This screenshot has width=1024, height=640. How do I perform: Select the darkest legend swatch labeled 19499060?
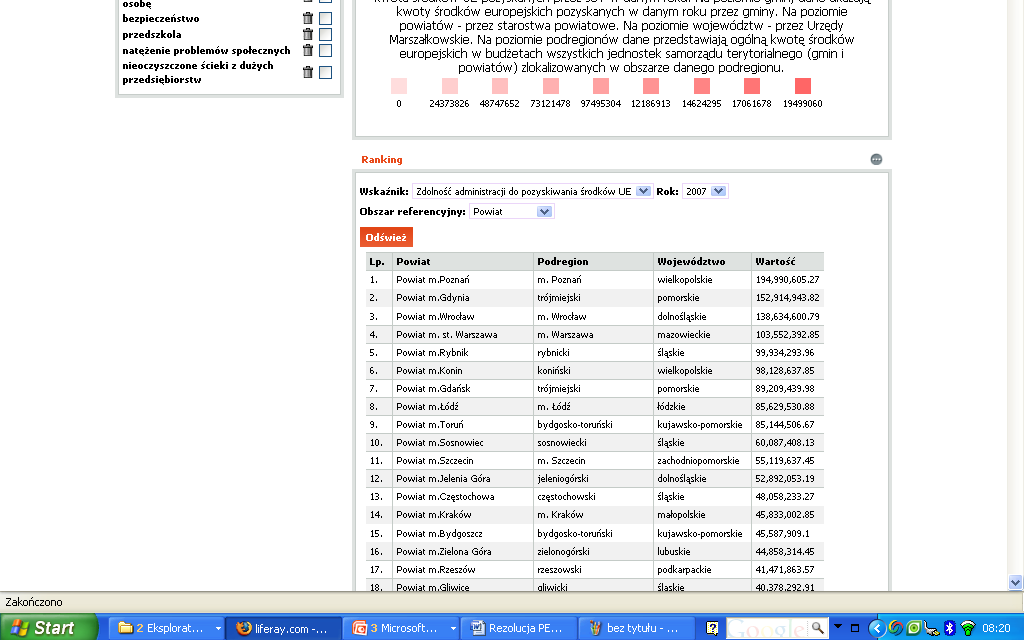[803, 86]
